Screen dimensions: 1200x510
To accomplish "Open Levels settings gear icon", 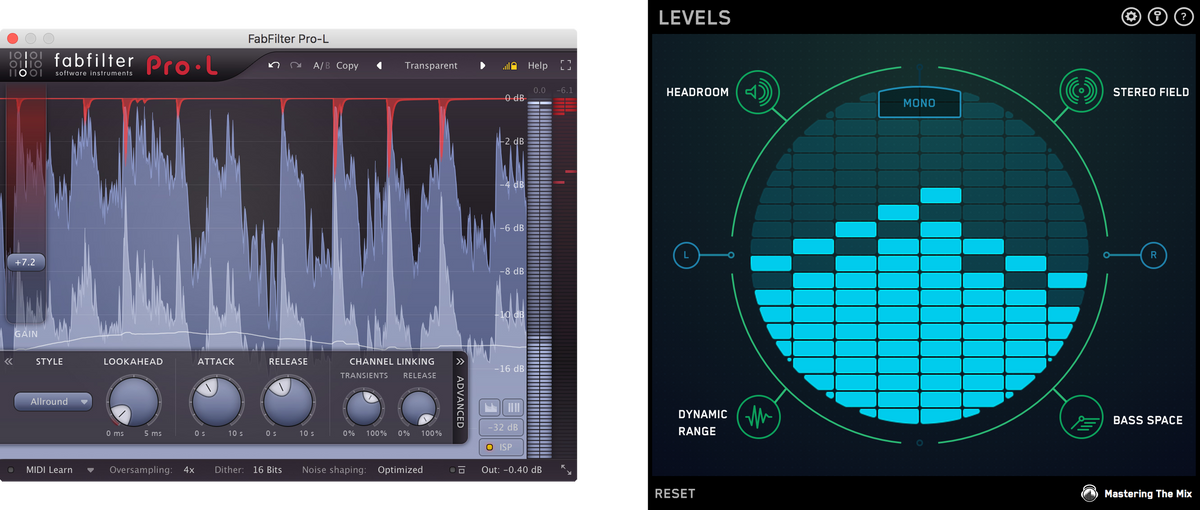I will click(1132, 16).
